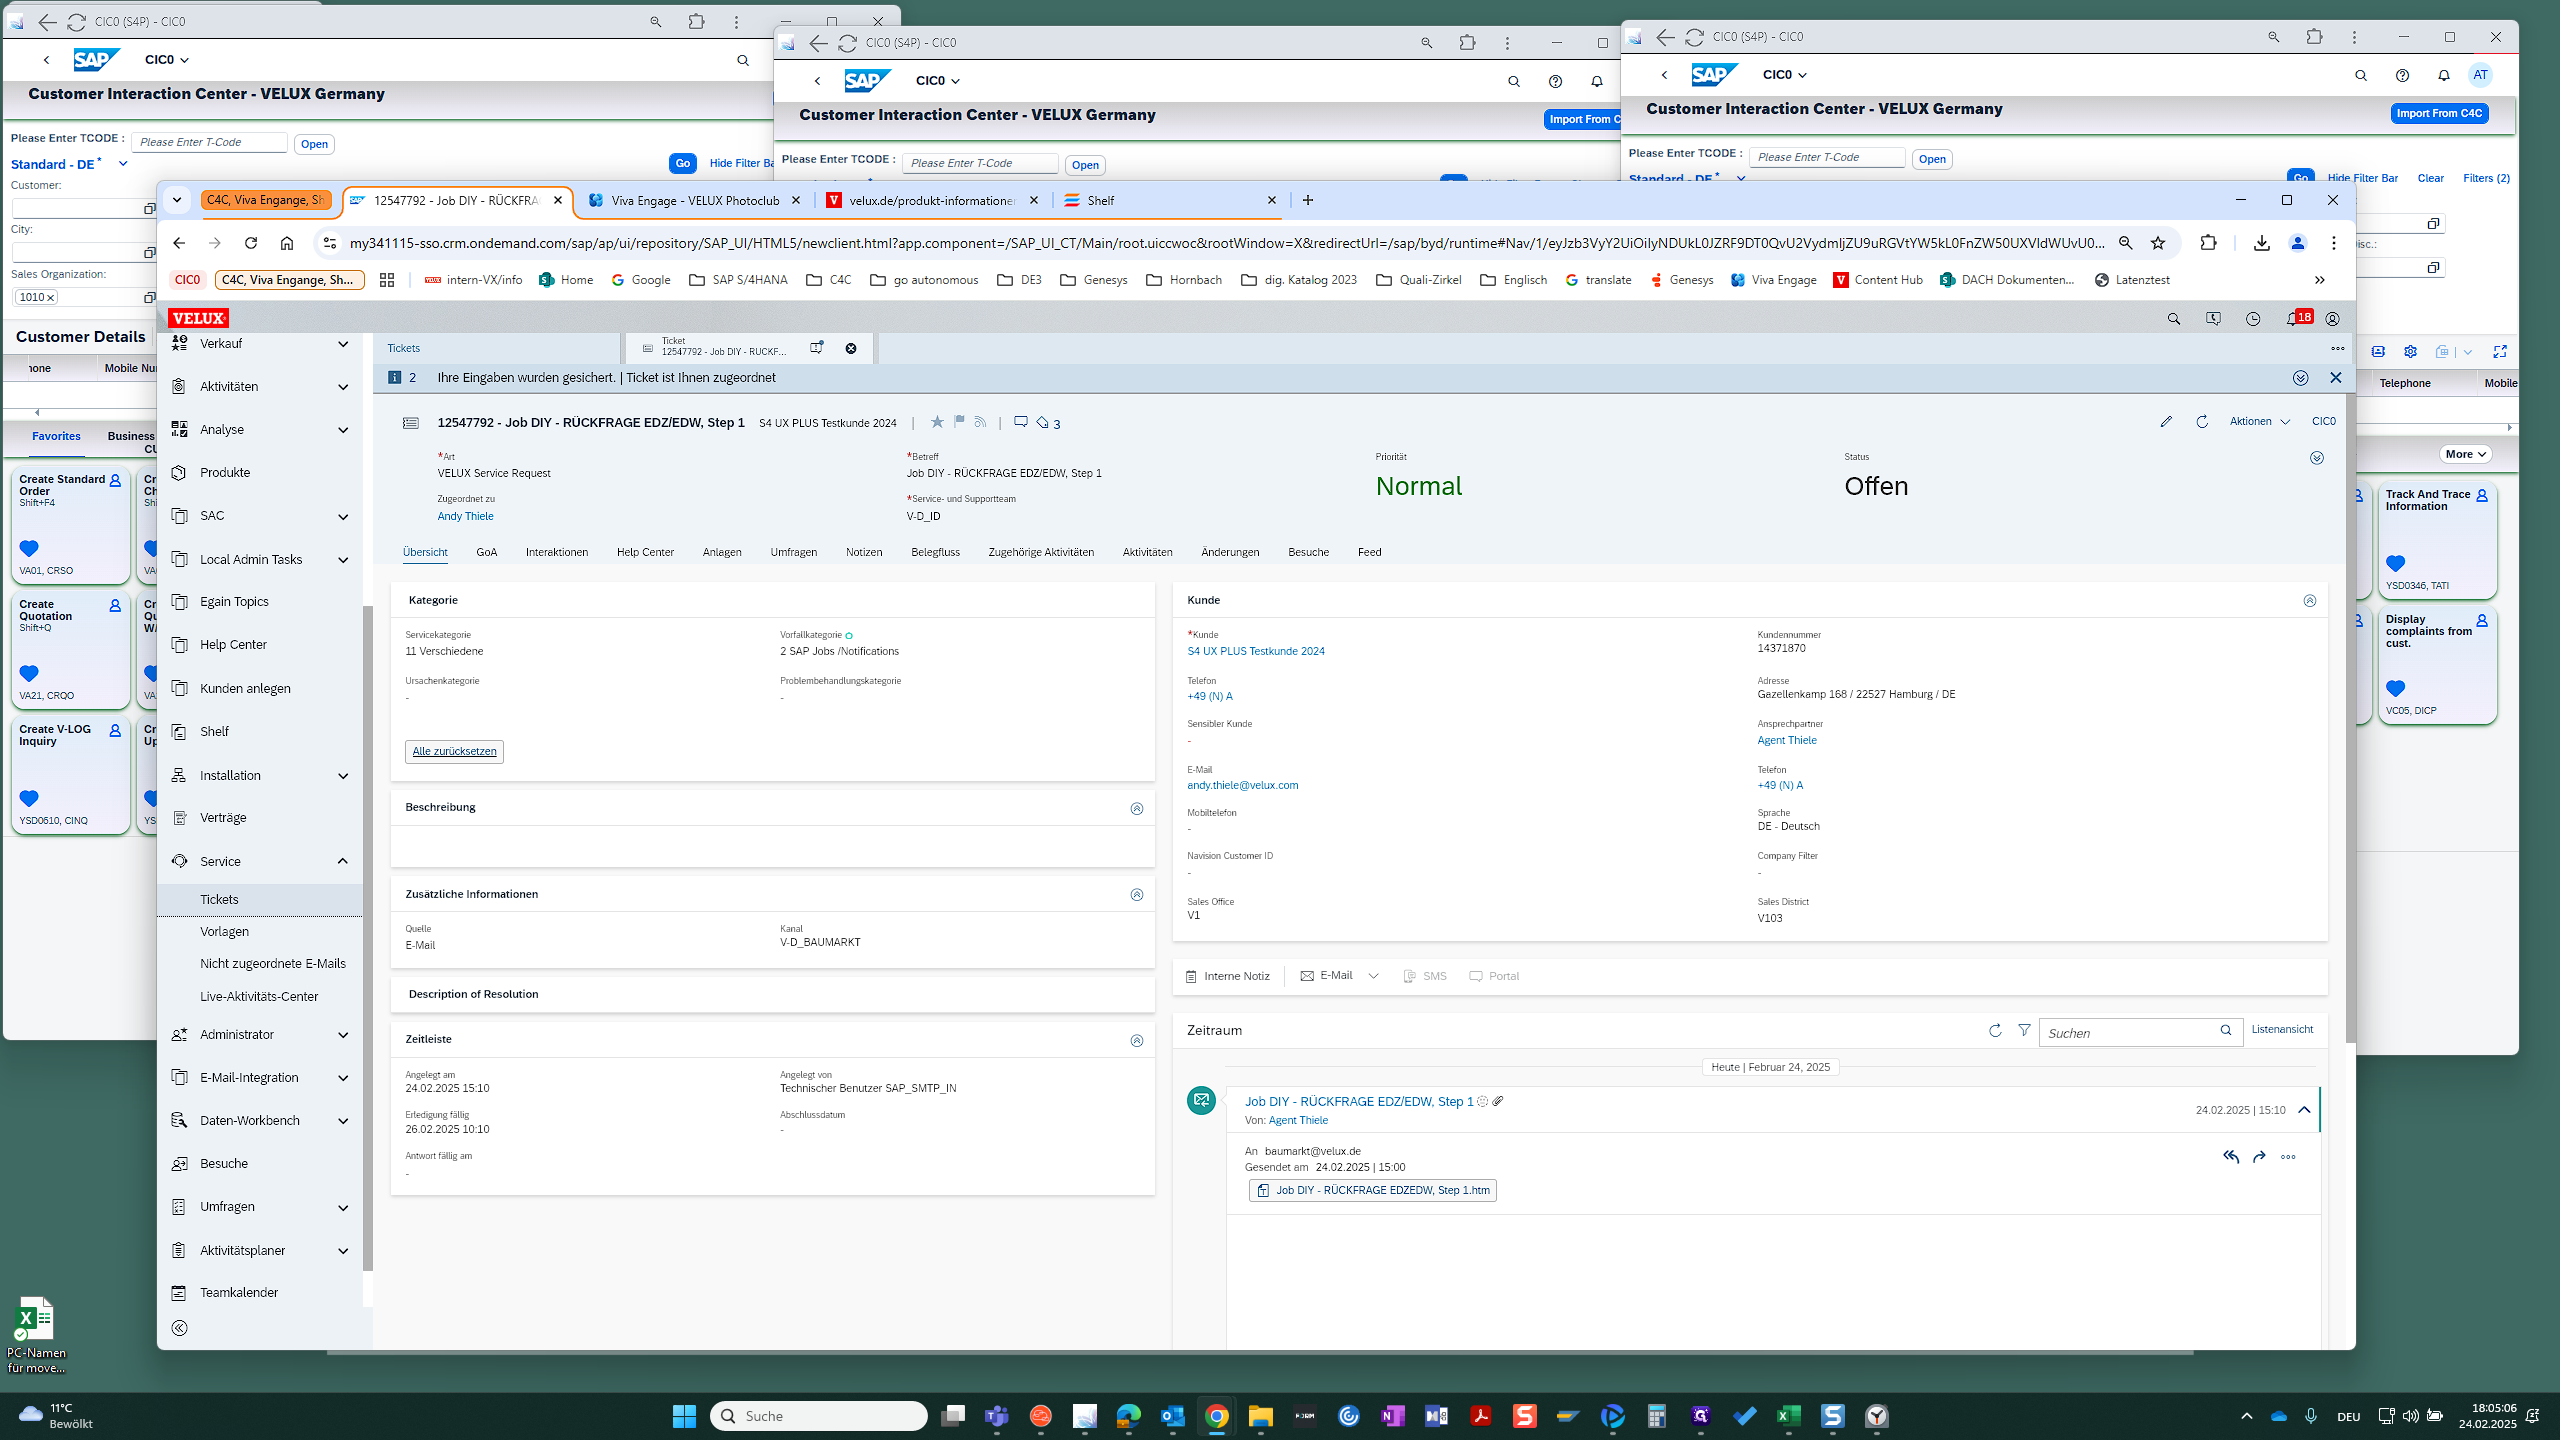Mark ticket as favorite with star icon
Viewport: 2560px width, 1440px height.
coord(937,422)
